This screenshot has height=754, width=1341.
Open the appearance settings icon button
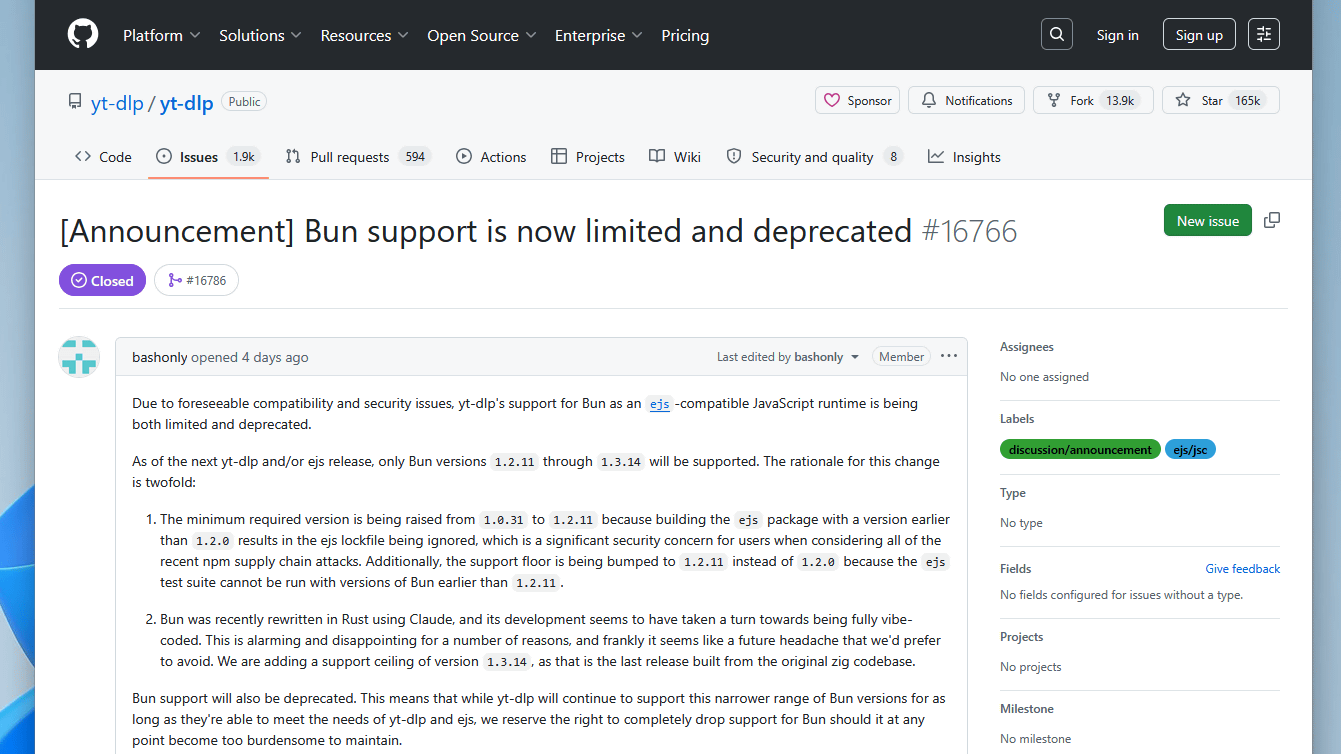[x=1264, y=35]
